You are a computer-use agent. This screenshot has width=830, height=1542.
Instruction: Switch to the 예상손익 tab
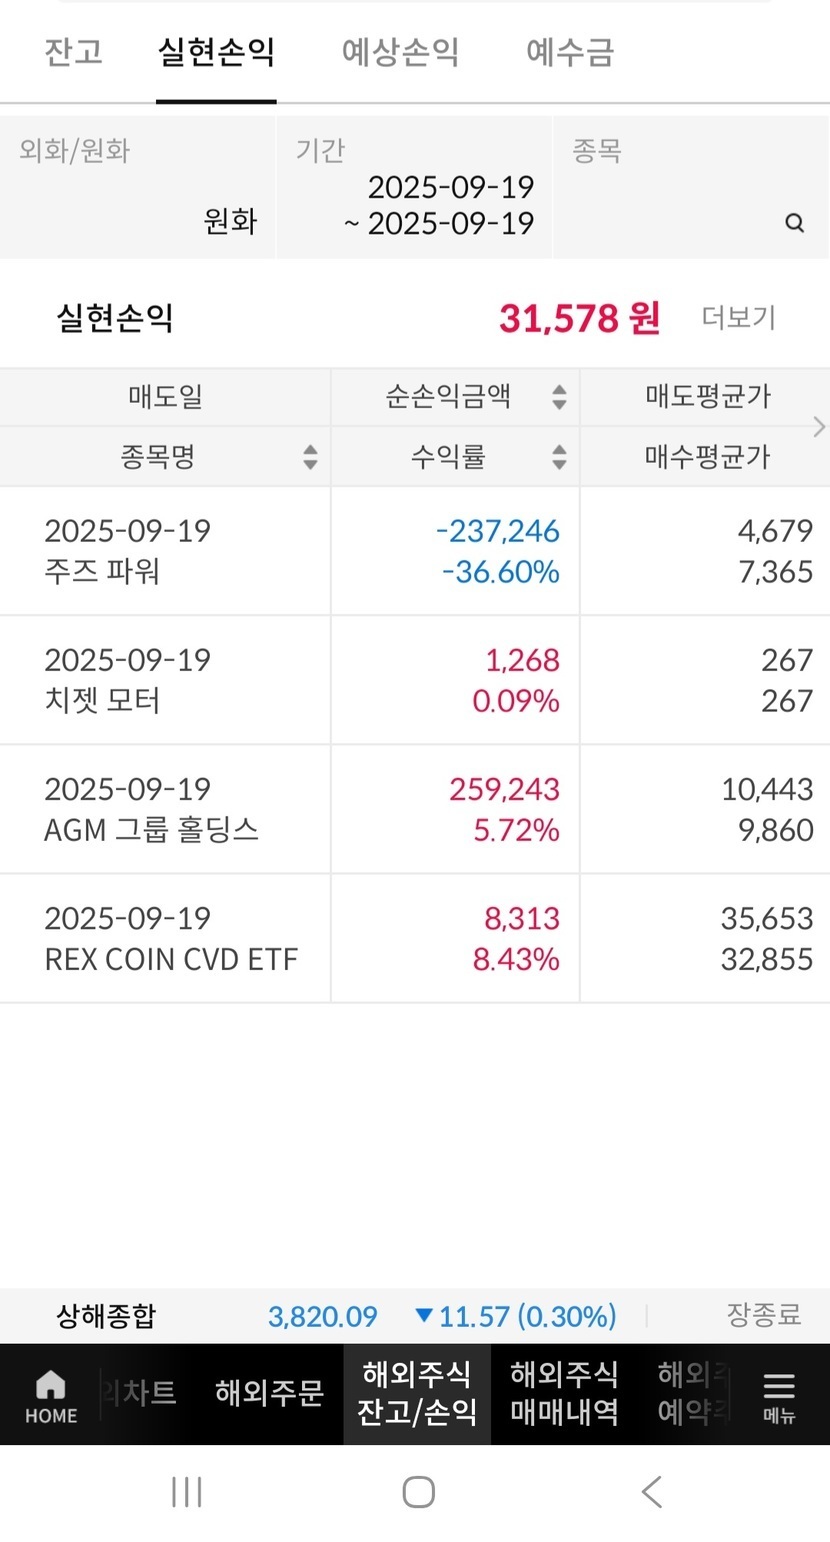click(x=400, y=52)
